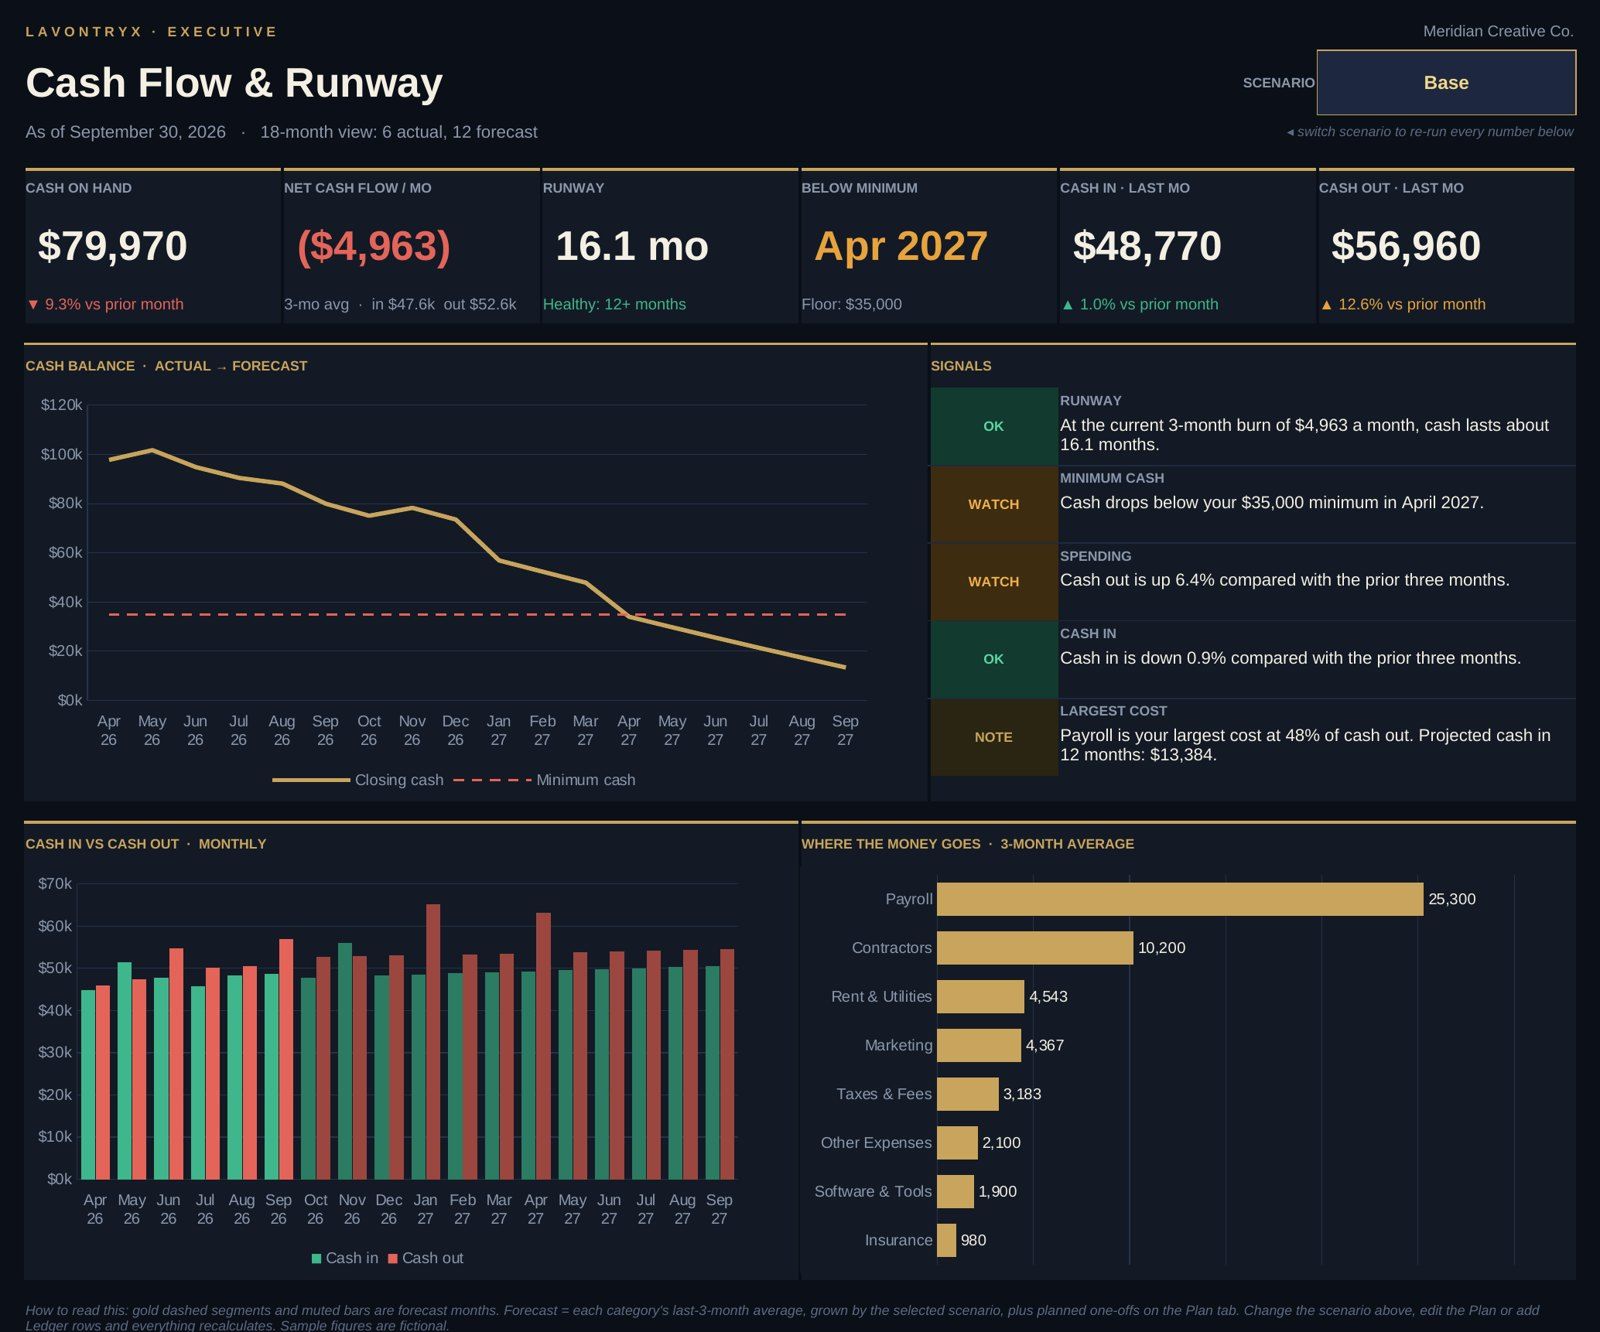Click the WATCH badge beside Minimum Cash
The height and width of the screenshot is (1332, 1600).
point(993,504)
